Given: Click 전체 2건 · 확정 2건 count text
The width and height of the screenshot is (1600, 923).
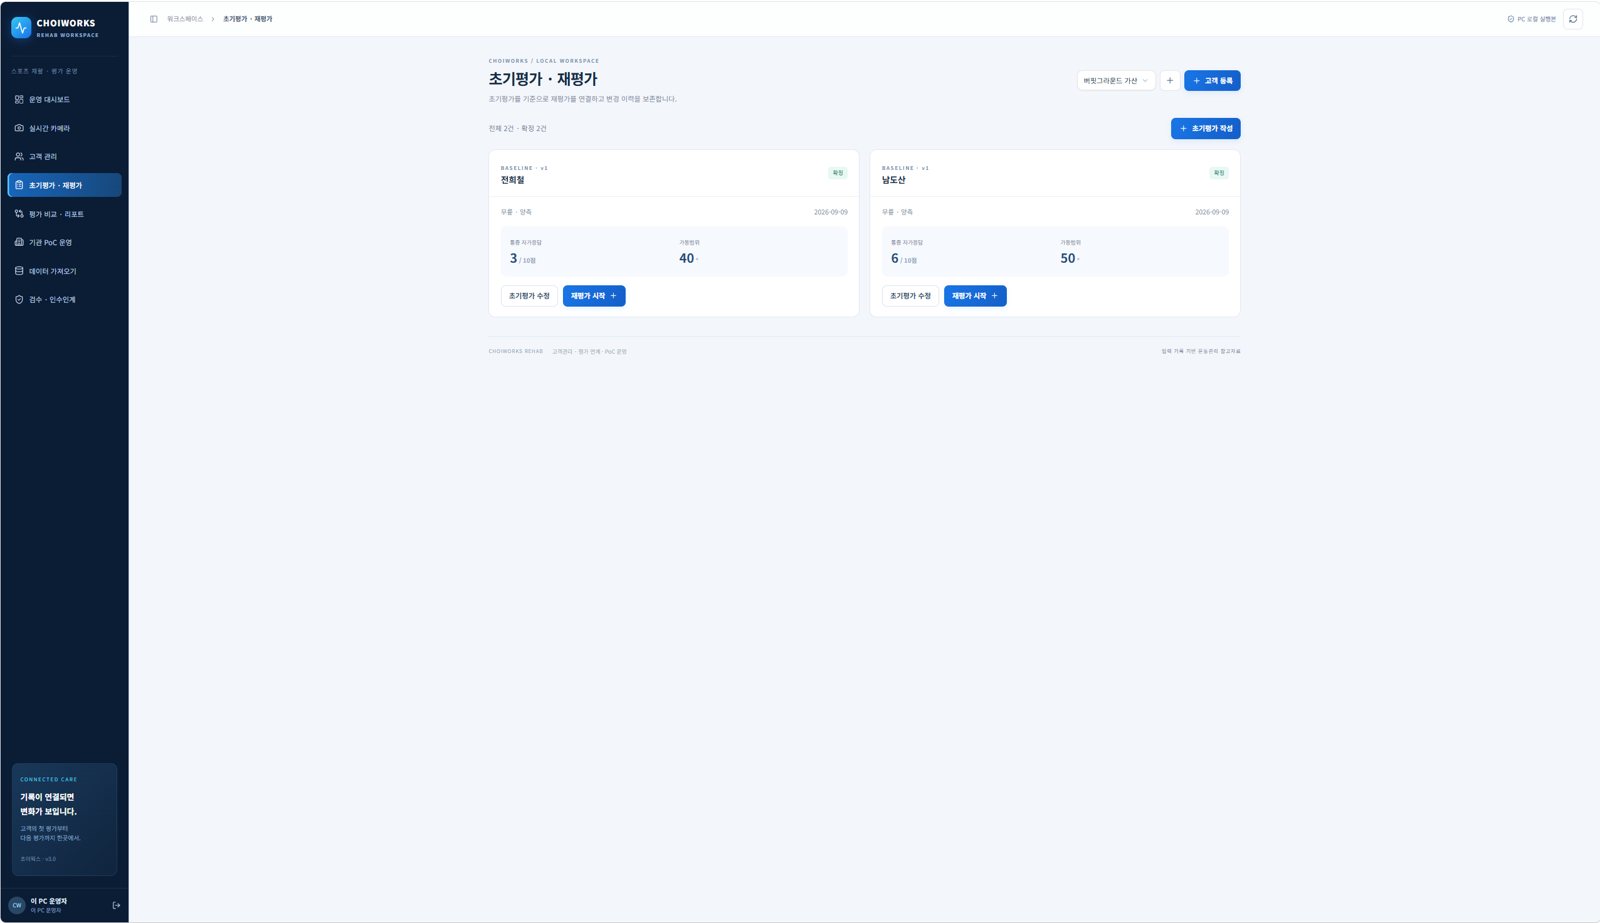Looking at the screenshot, I should (x=518, y=129).
